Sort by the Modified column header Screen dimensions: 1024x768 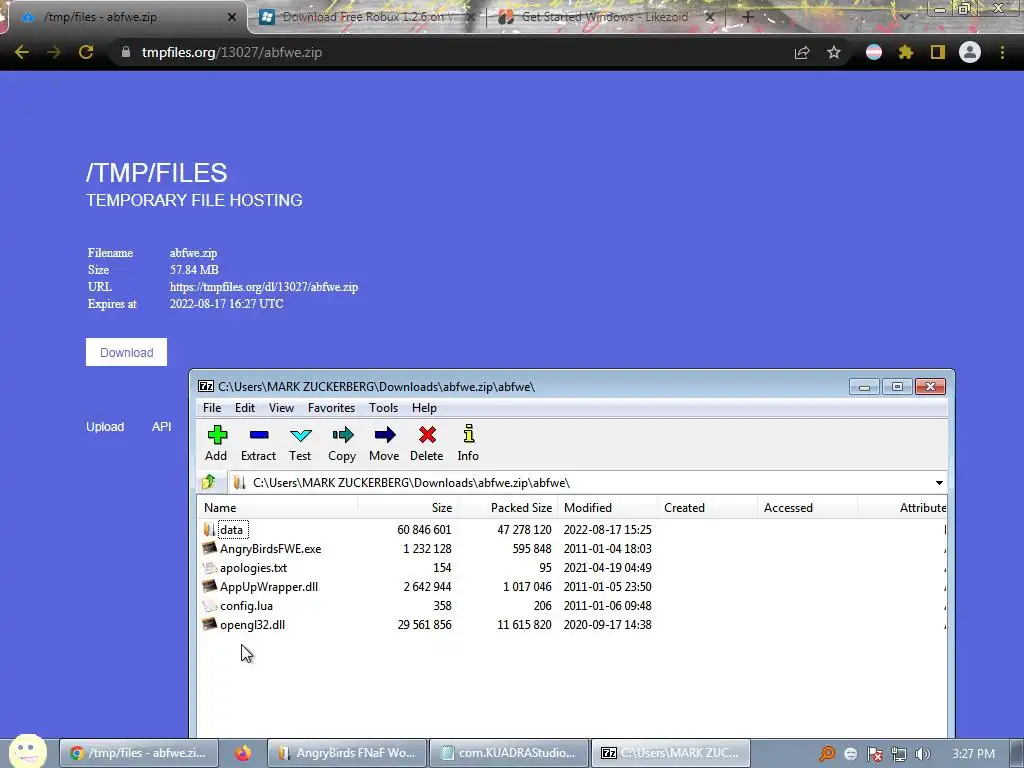point(607,507)
